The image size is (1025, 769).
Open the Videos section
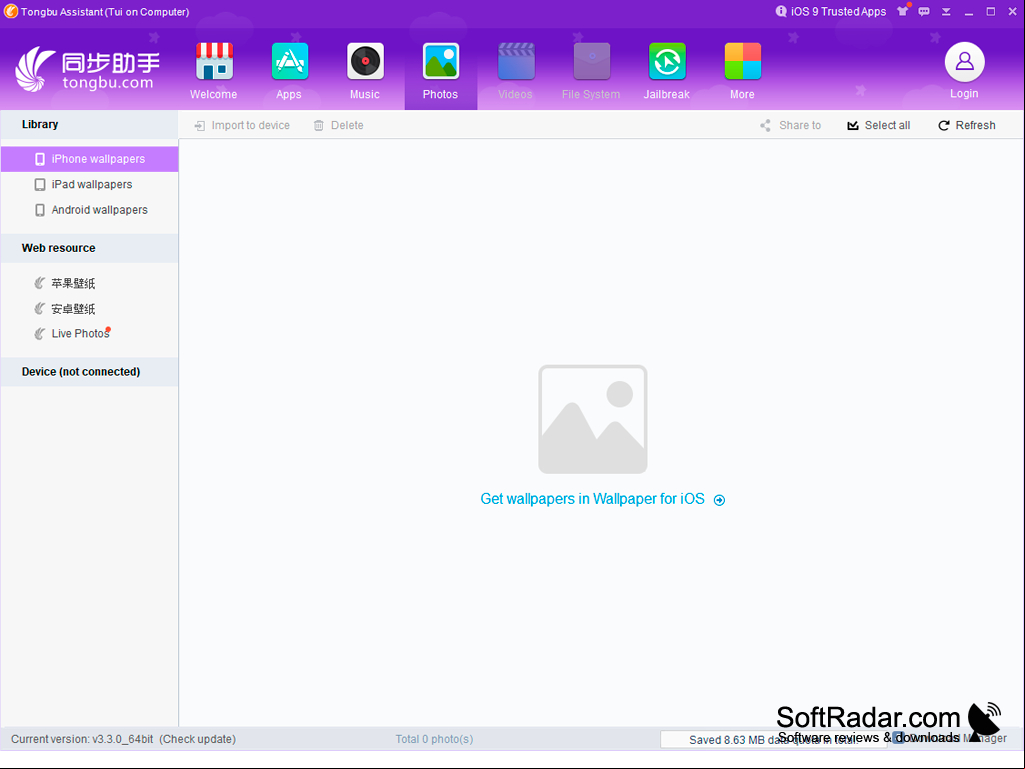(x=516, y=71)
